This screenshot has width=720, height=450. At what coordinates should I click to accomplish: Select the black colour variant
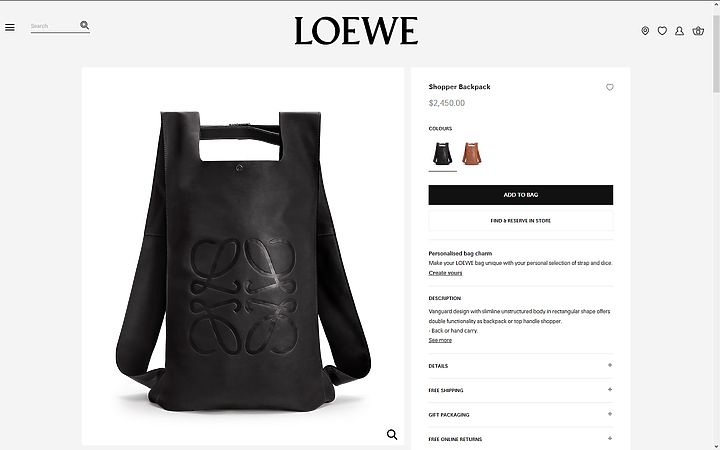coord(442,154)
